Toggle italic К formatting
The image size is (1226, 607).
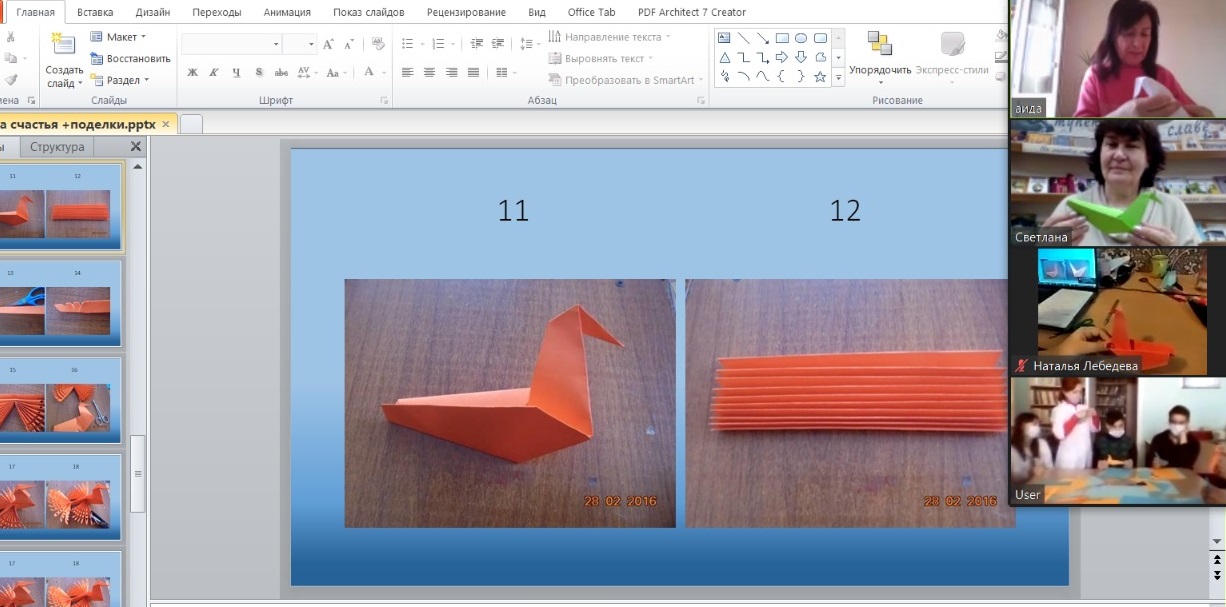click(214, 73)
